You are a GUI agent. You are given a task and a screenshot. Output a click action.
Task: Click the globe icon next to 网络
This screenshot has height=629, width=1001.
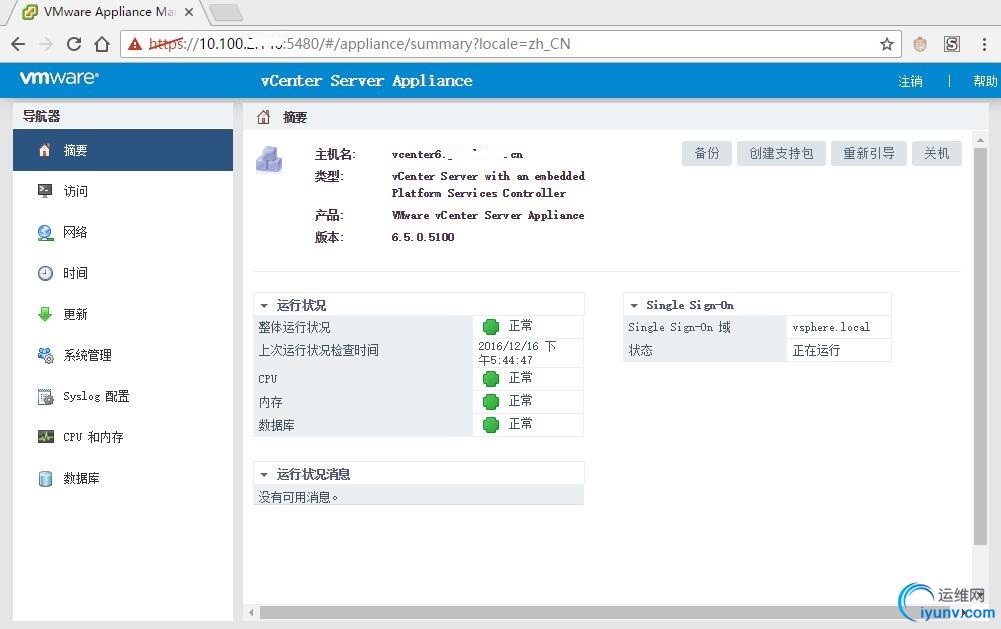[x=45, y=232]
